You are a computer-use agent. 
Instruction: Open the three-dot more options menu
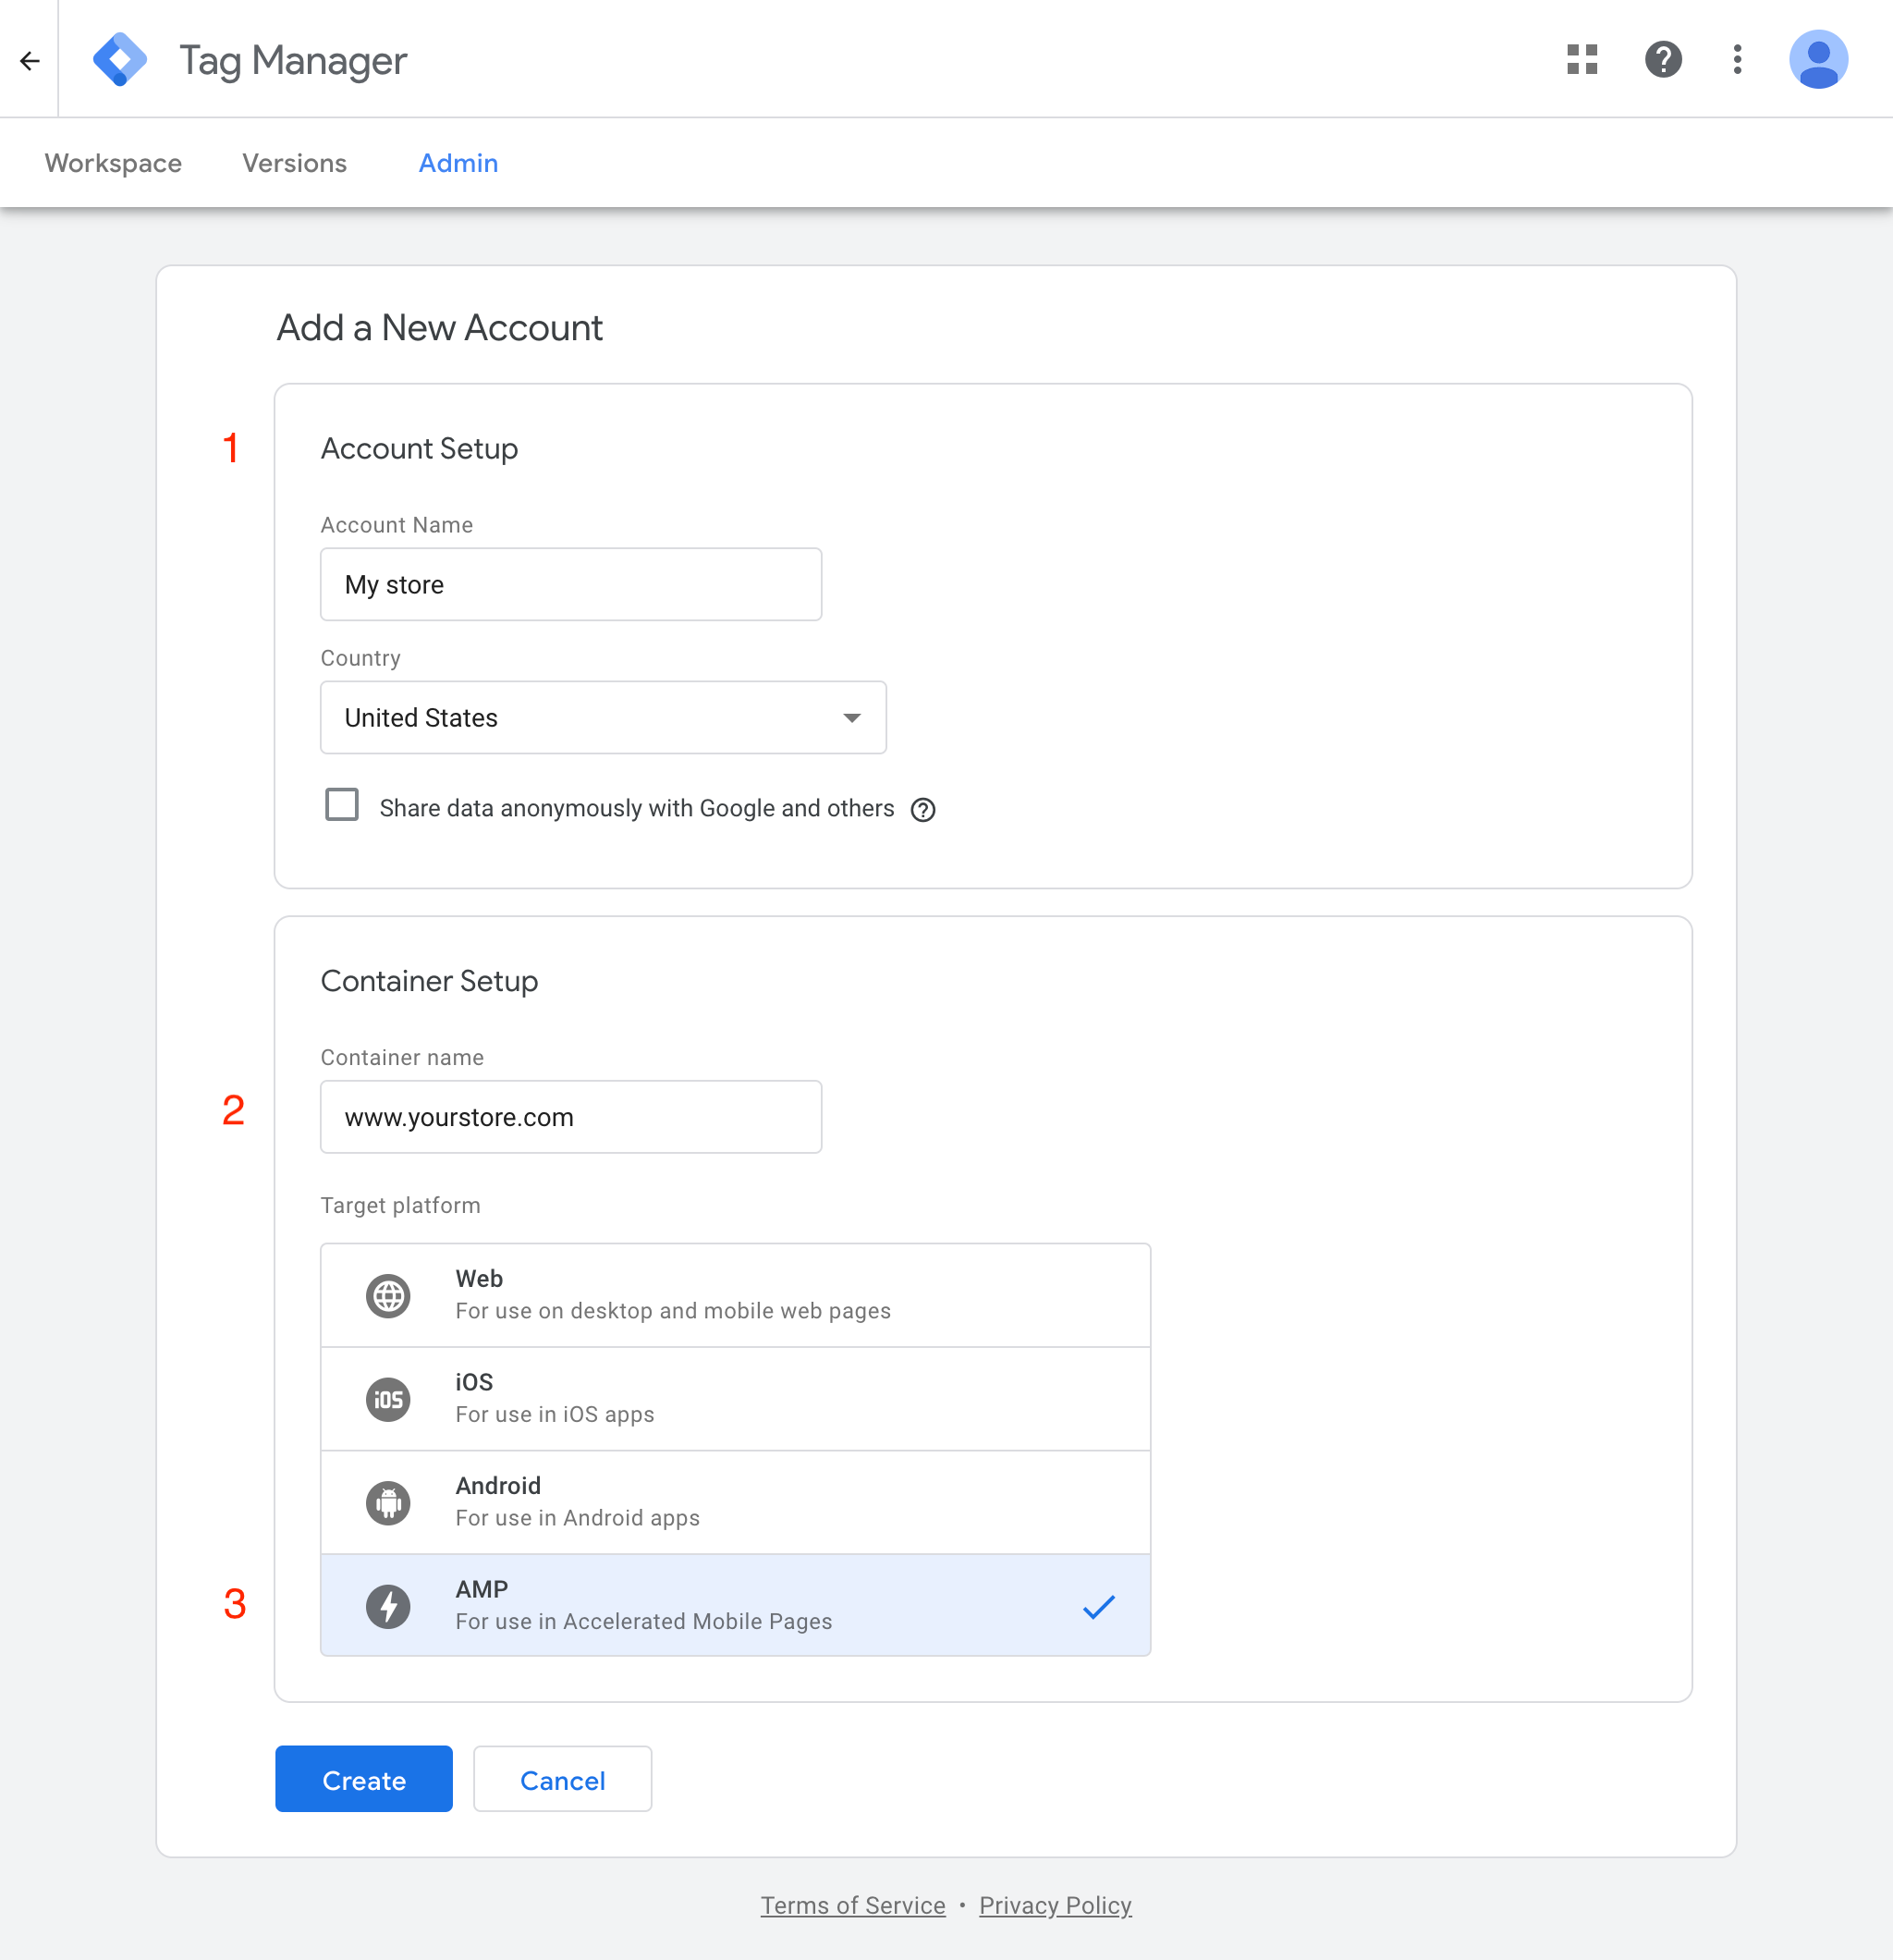(1738, 59)
